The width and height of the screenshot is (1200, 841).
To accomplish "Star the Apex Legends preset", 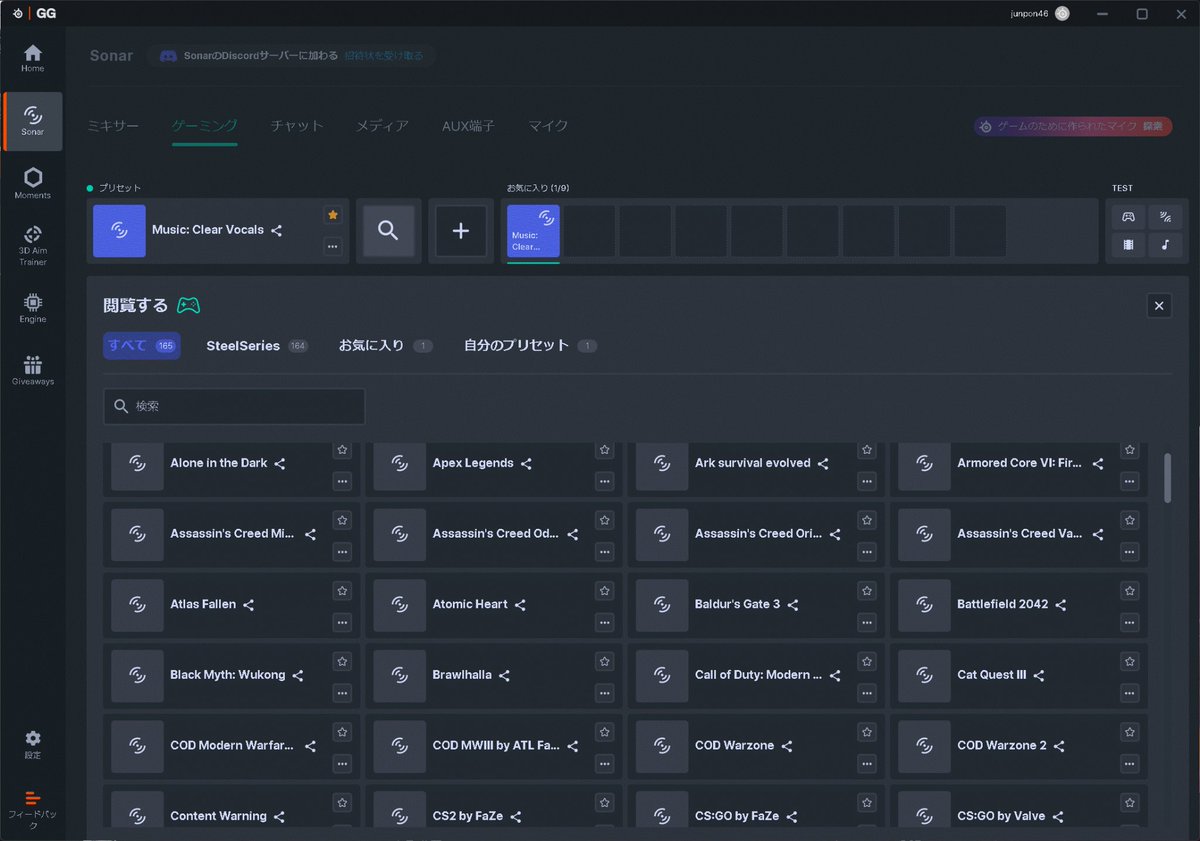I will pyautogui.click(x=604, y=451).
